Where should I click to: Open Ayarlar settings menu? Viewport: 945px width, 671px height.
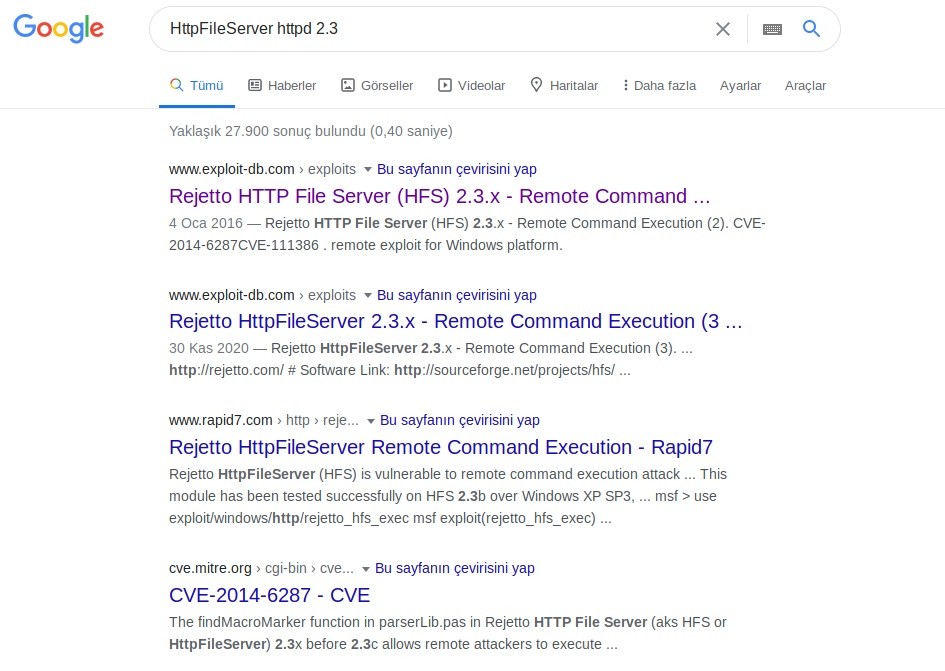[x=740, y=85]
